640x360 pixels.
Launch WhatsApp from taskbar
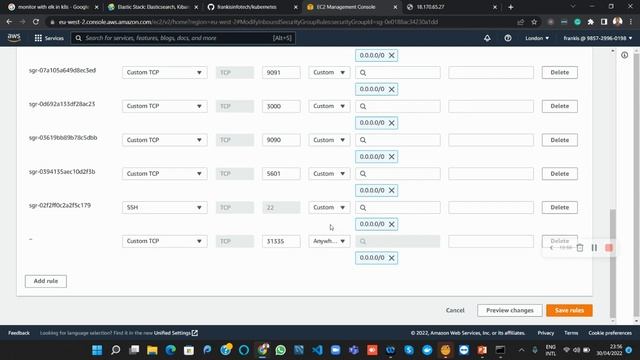[x=280, y=350]
